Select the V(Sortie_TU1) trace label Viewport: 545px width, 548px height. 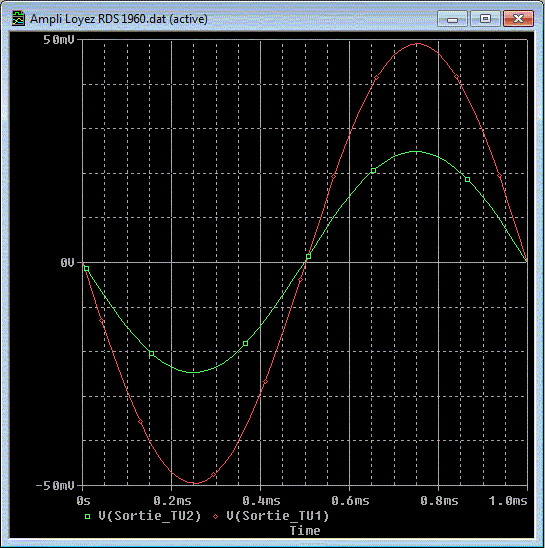coord(278,516)
